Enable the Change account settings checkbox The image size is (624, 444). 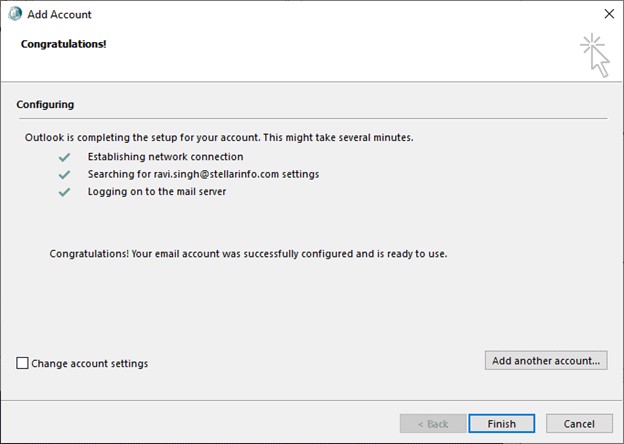[x=22, y=363]
